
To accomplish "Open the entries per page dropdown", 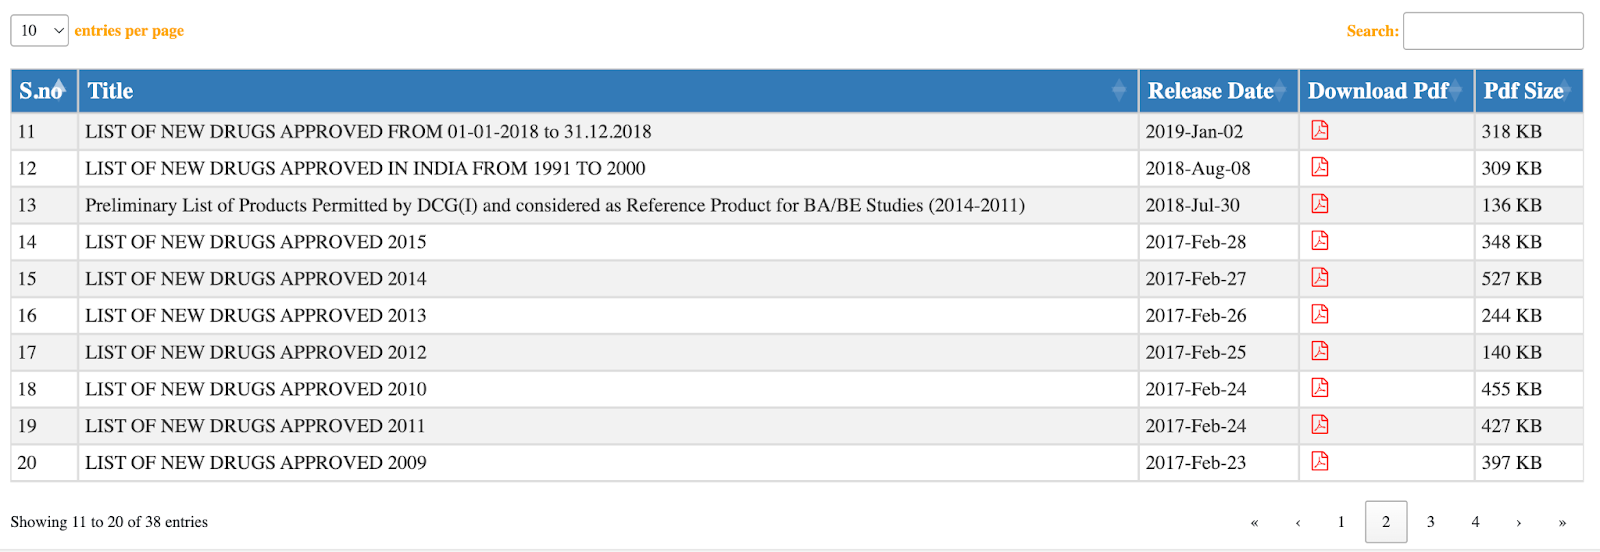I will pyautogui.click(x=40, y=31).
